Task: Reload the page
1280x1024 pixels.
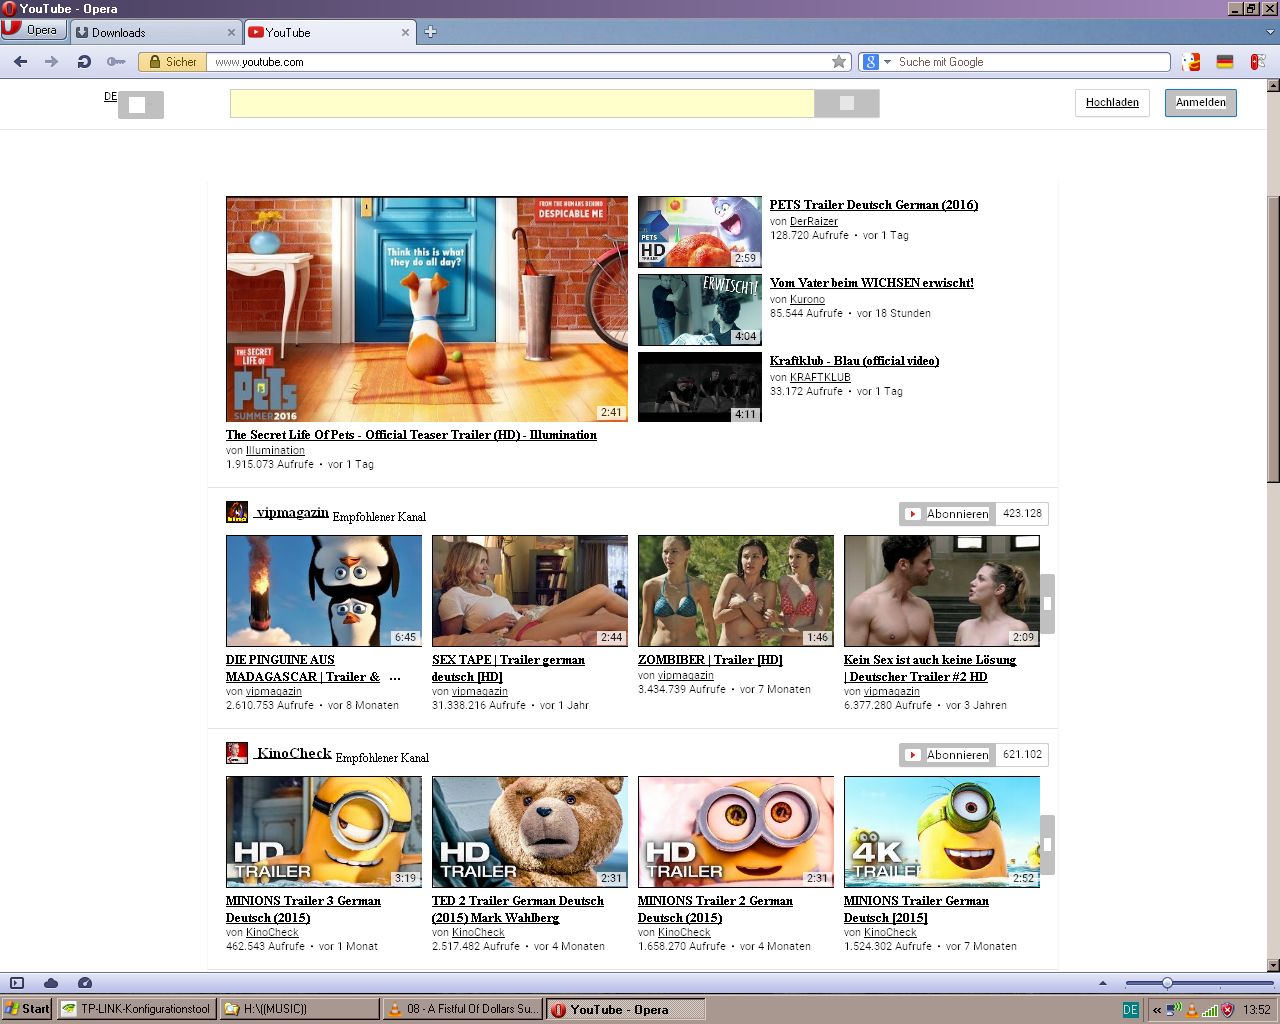Action: 84,62
